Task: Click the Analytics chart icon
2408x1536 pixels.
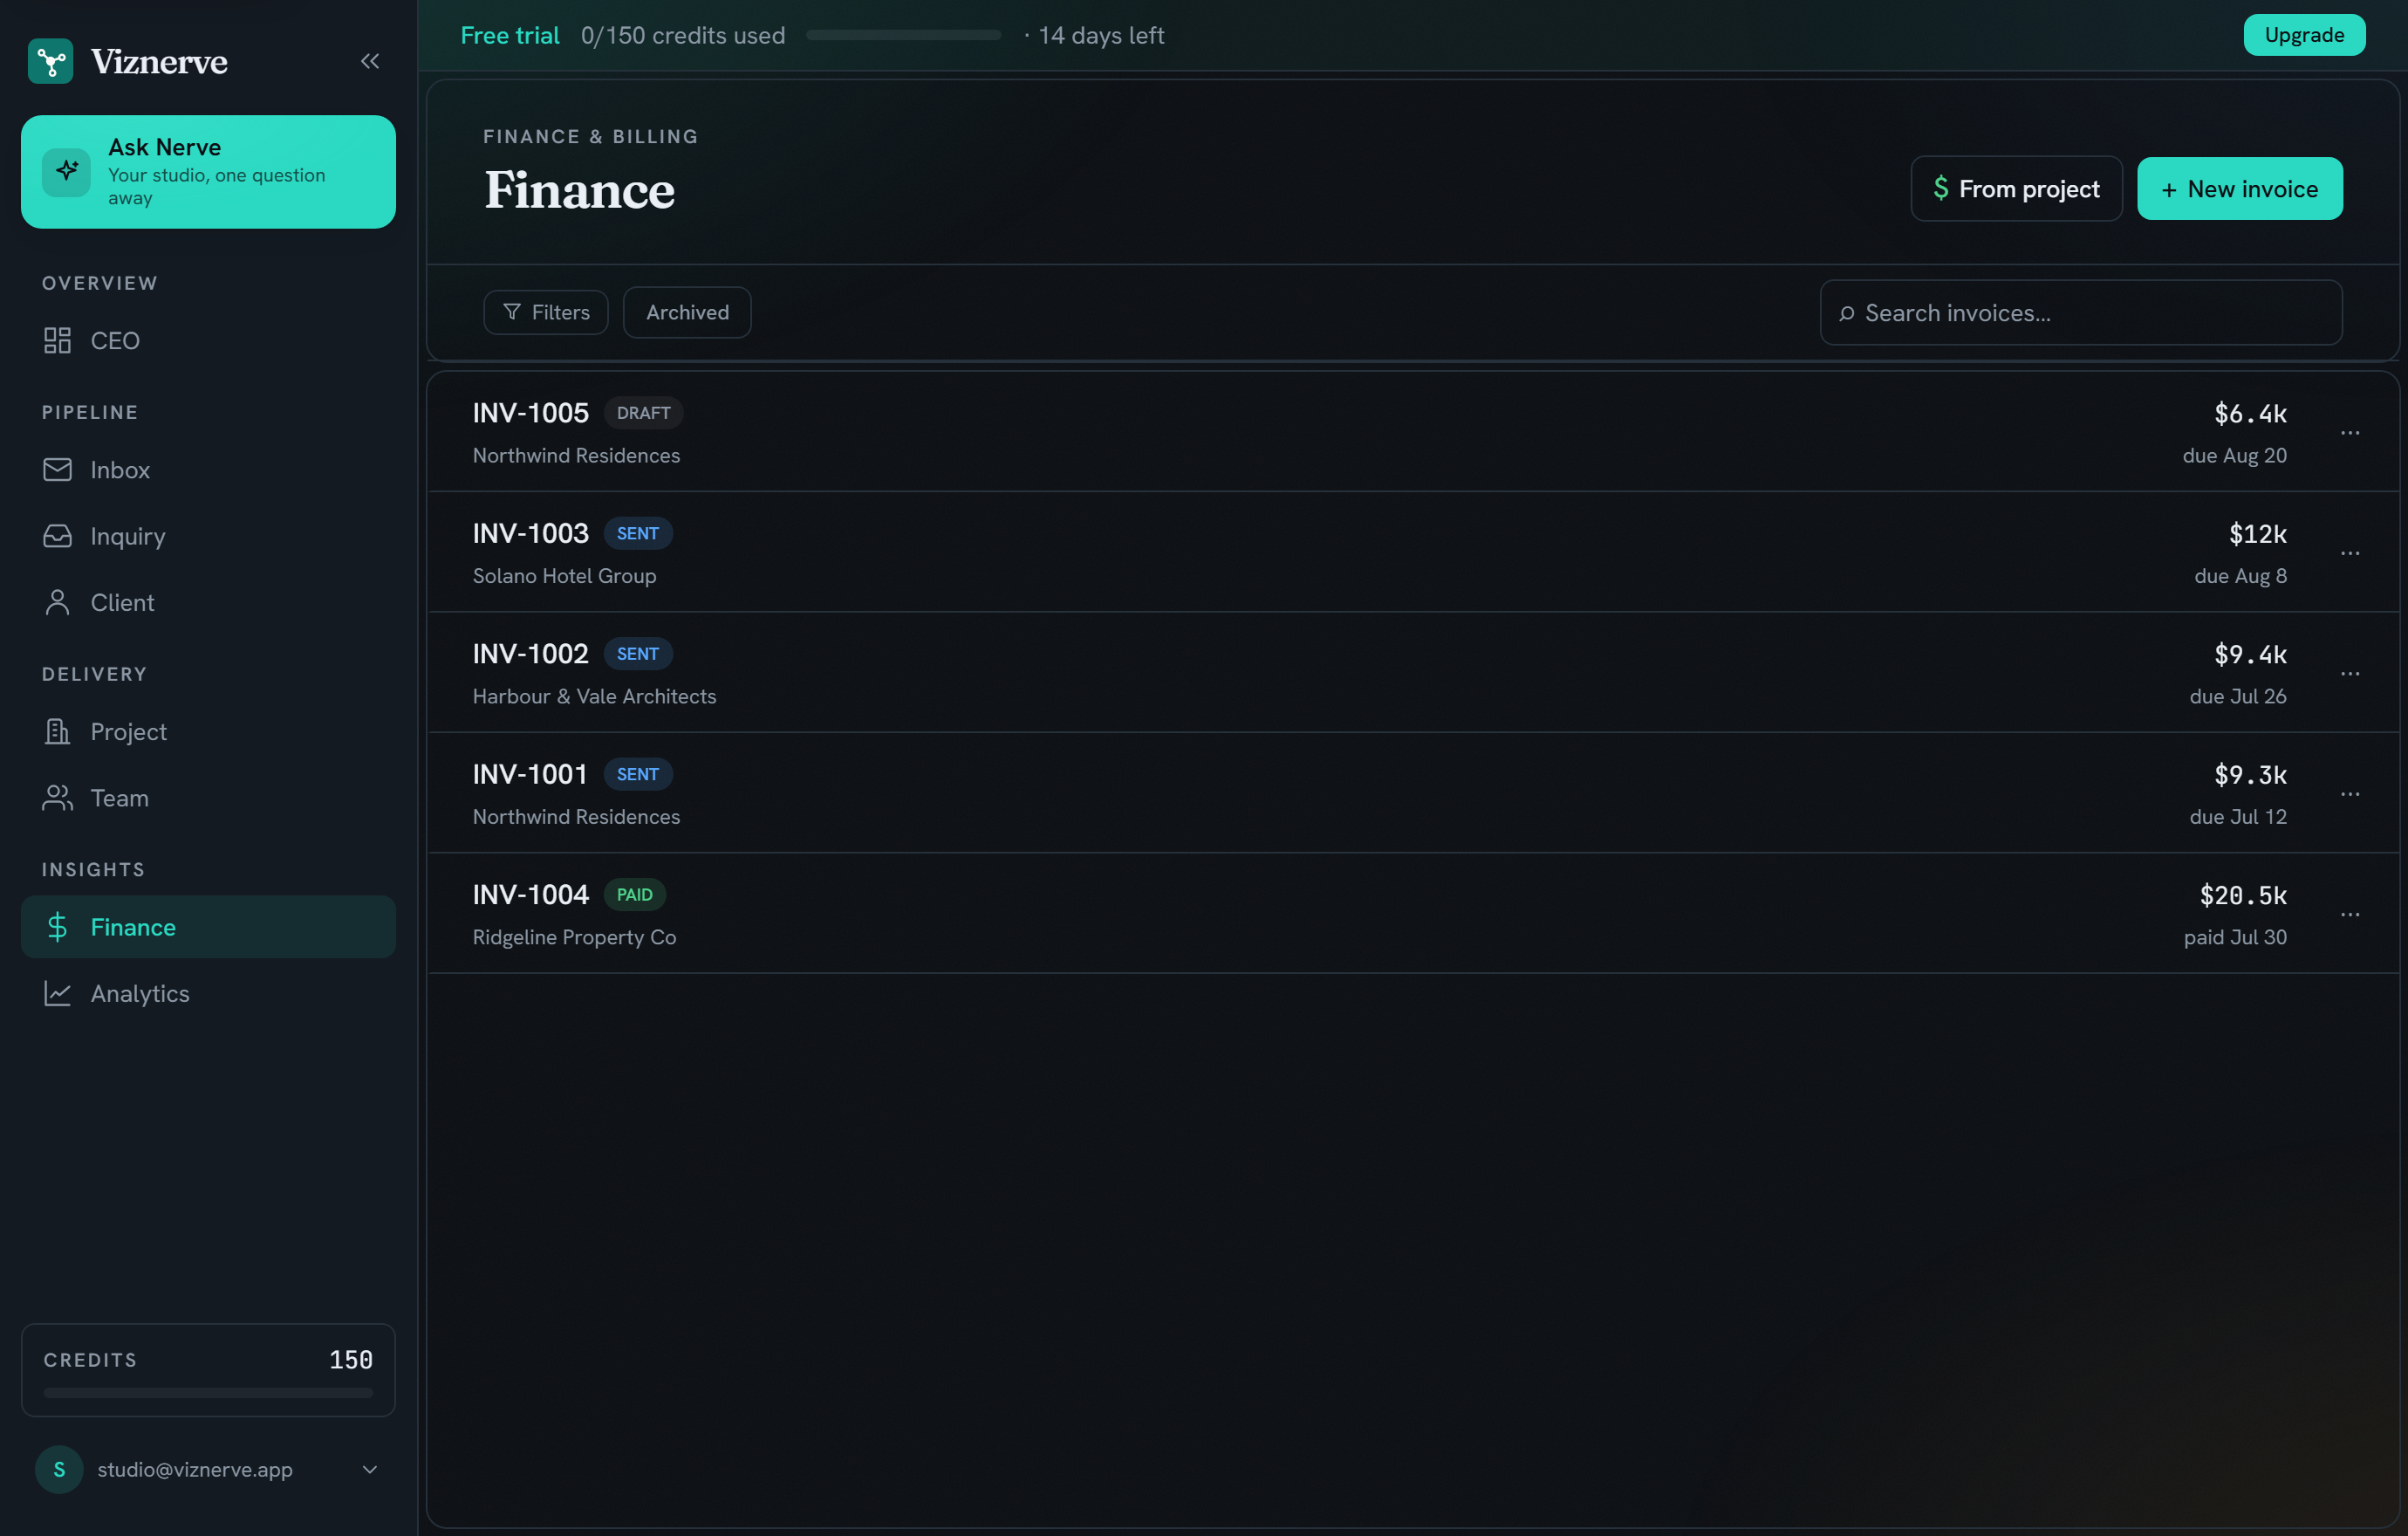Action: point(57,993)
